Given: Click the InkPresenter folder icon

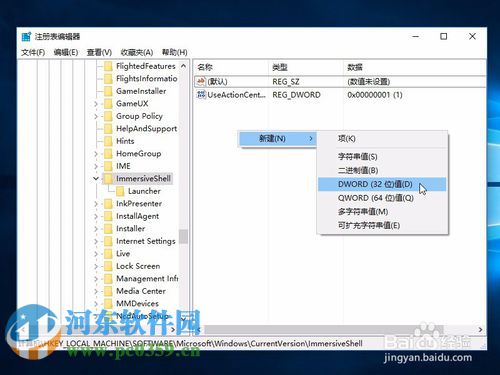Looking at the screenshot, I should (x=108, y=204).
